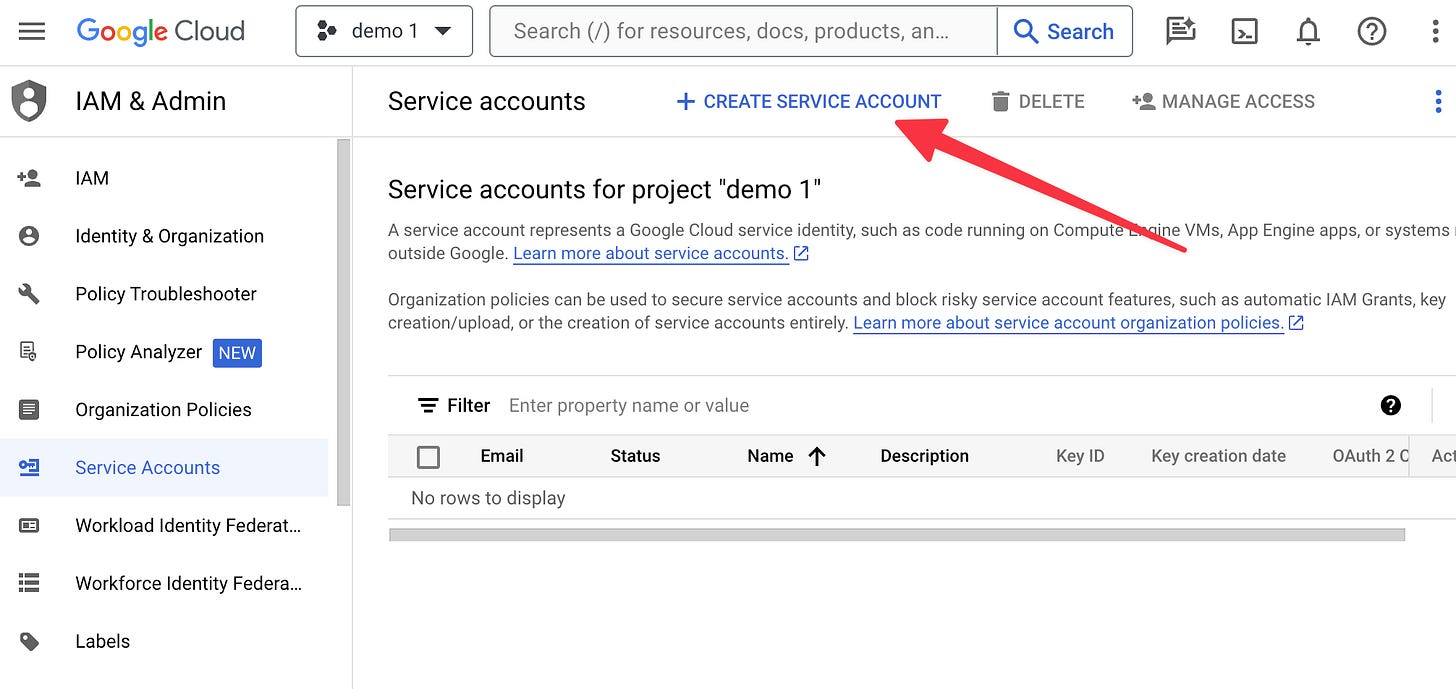Click Key creation date column header
The image size is (1456, 689).
pyautogui.click(x=1218, y=456)
